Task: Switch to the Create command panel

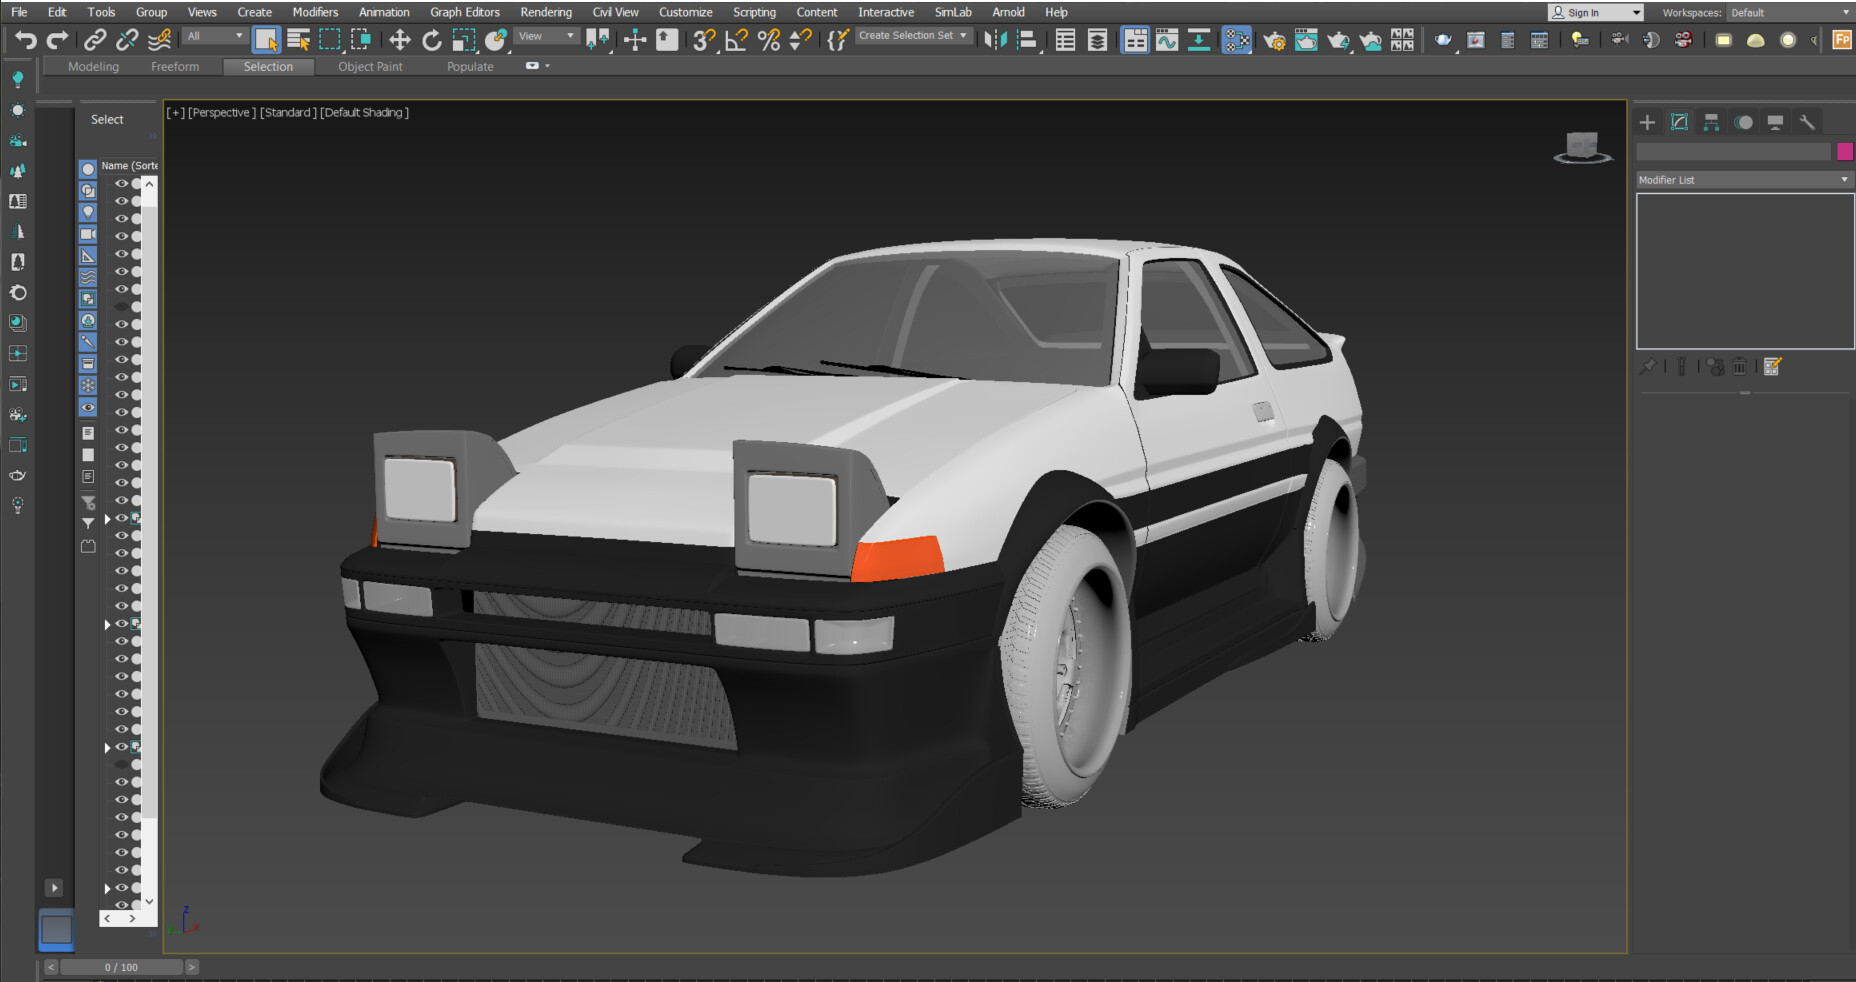Action: pos(1646,121)
